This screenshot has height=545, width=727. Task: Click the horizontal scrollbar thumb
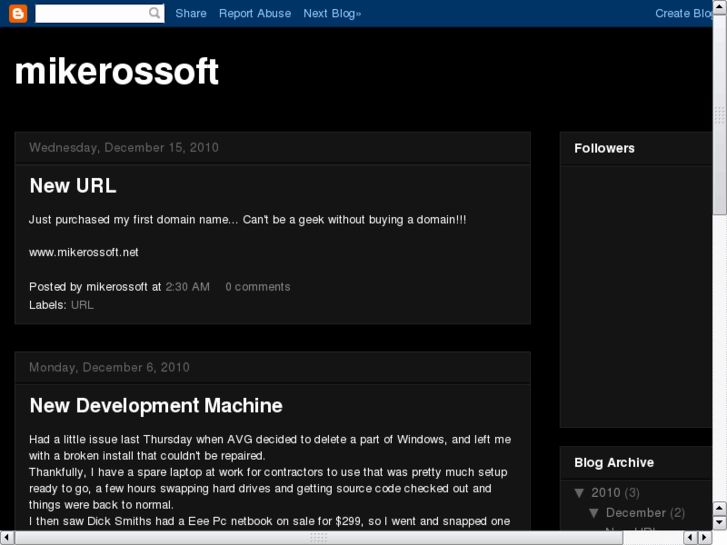[318, 537]
